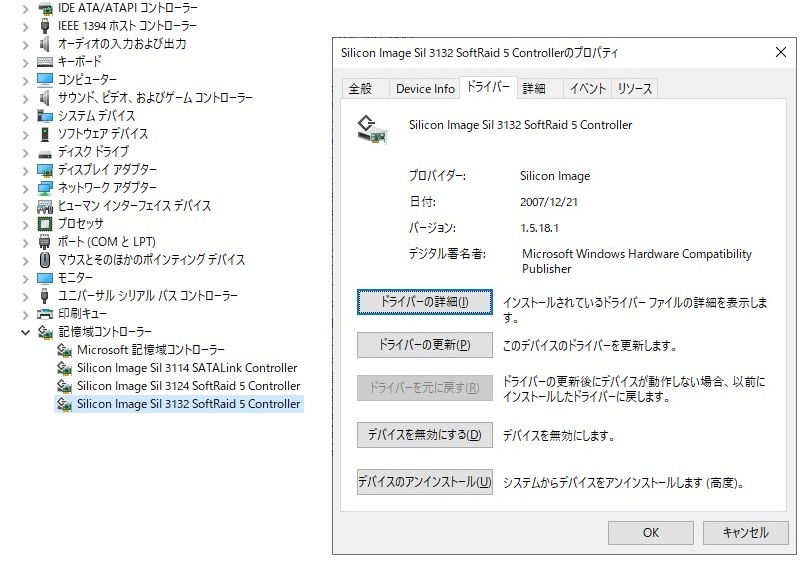Image resolution: width=804 pixels, height=561 pixels.
Task: Expand the IDE ATA/ATAPI コントローラー node
Action: coord(25,9)
